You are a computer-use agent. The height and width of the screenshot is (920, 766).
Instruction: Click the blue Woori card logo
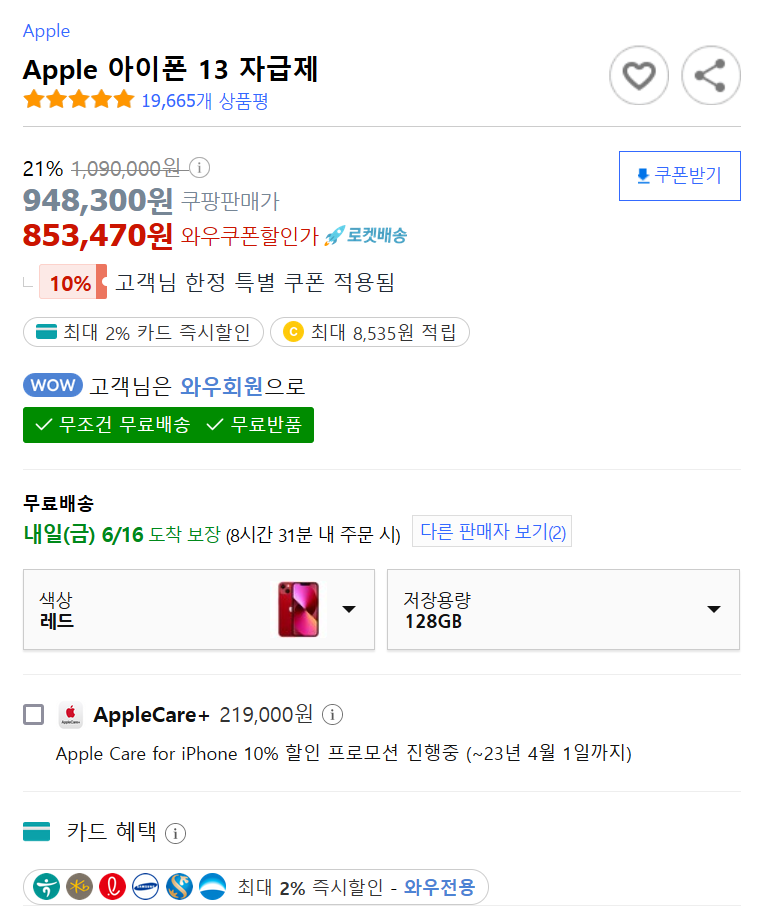[212, 887]
